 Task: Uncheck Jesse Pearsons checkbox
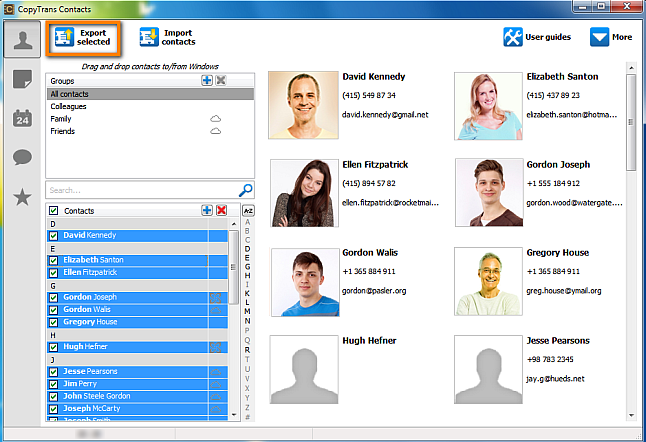point(53,372)
